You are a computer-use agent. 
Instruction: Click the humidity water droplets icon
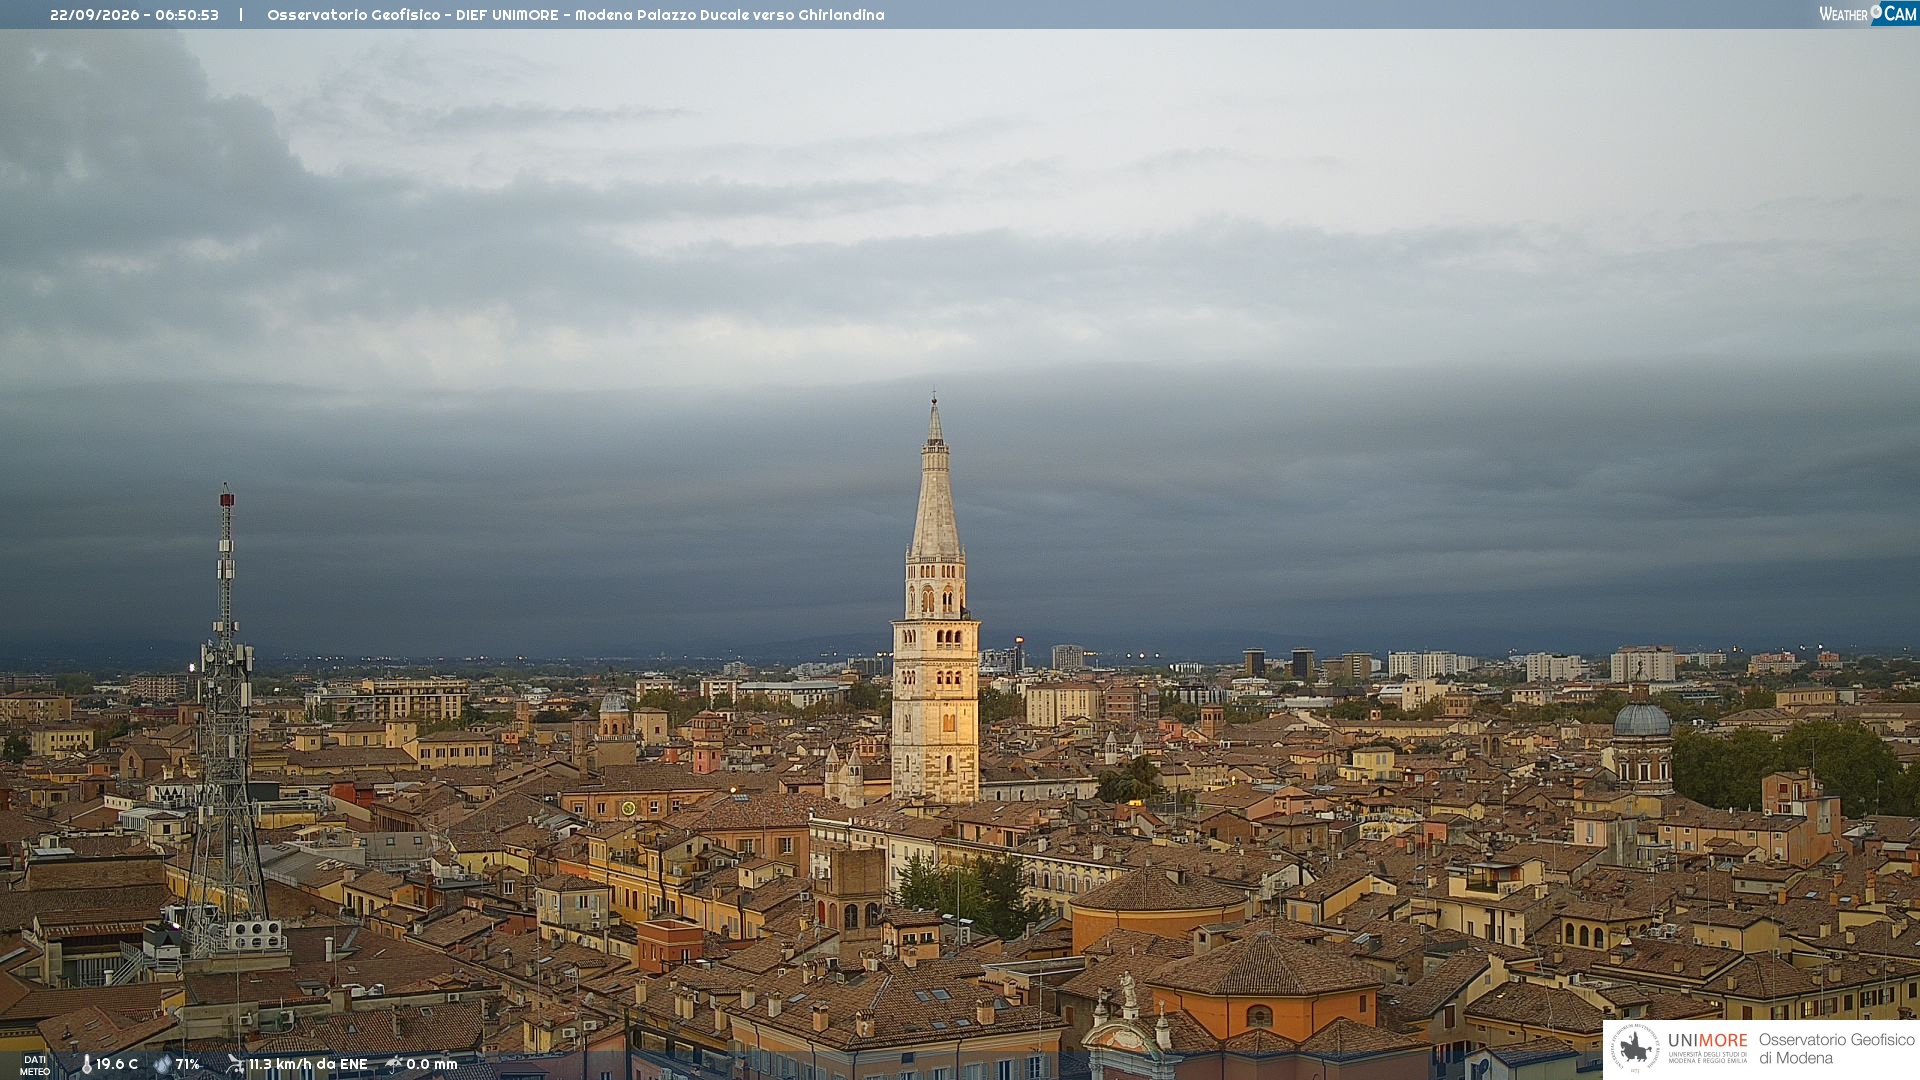tap(162, 1064)
